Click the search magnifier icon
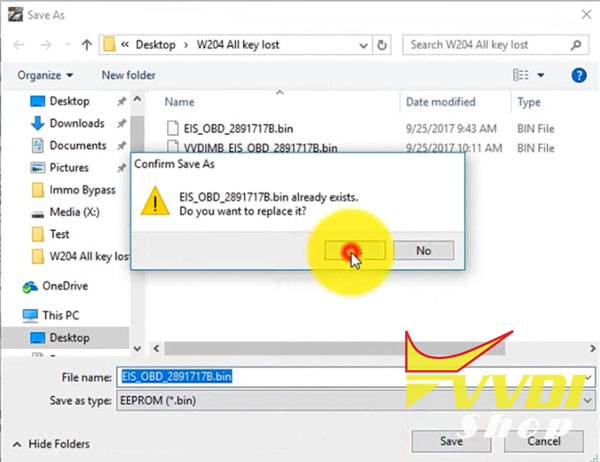The image size is (600, 462). (576, 45)
